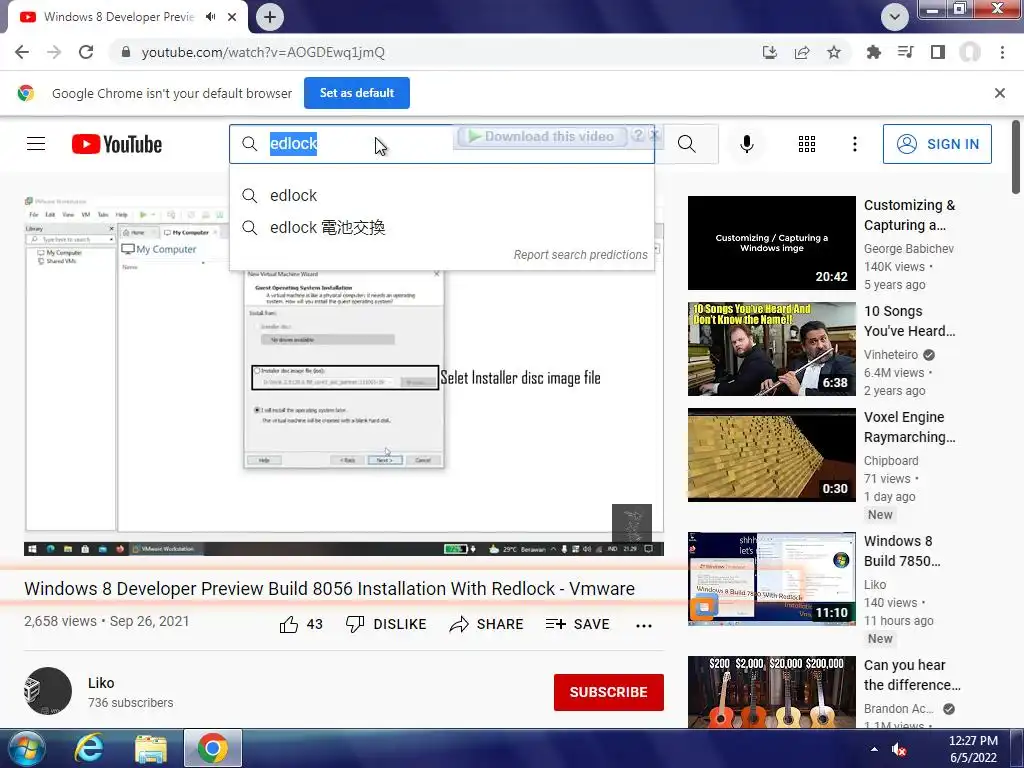The image size is (1024, 768).
Task: SAVE the video to a playlist
Action: coord(577,624)
